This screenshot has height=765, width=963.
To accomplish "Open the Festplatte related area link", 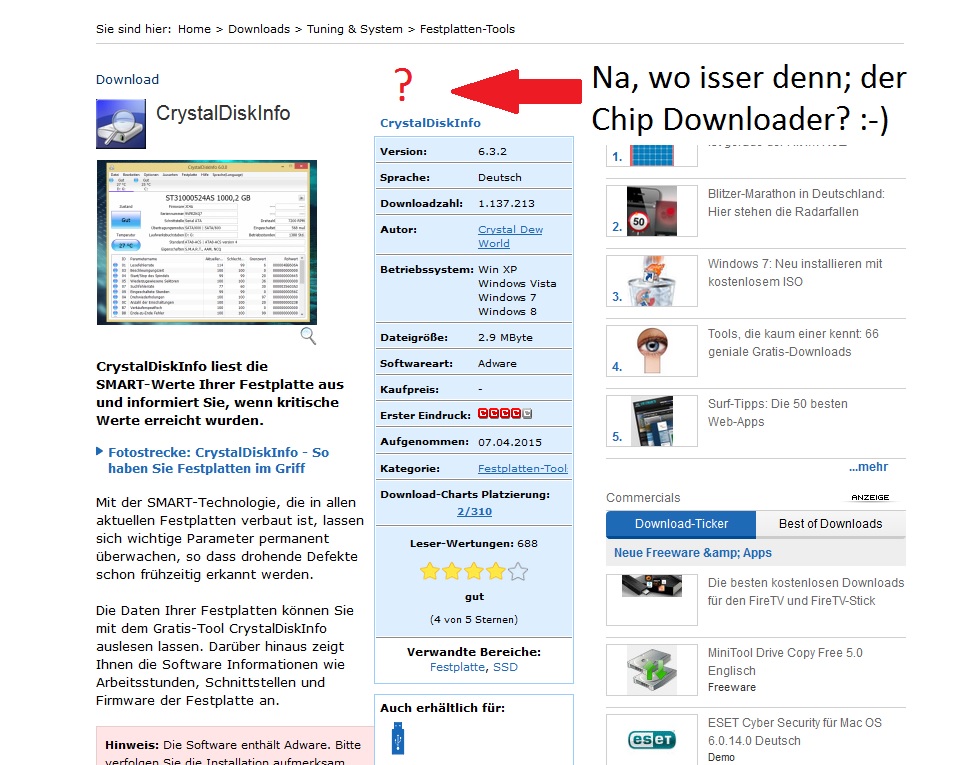I will (x=457, y=667).
